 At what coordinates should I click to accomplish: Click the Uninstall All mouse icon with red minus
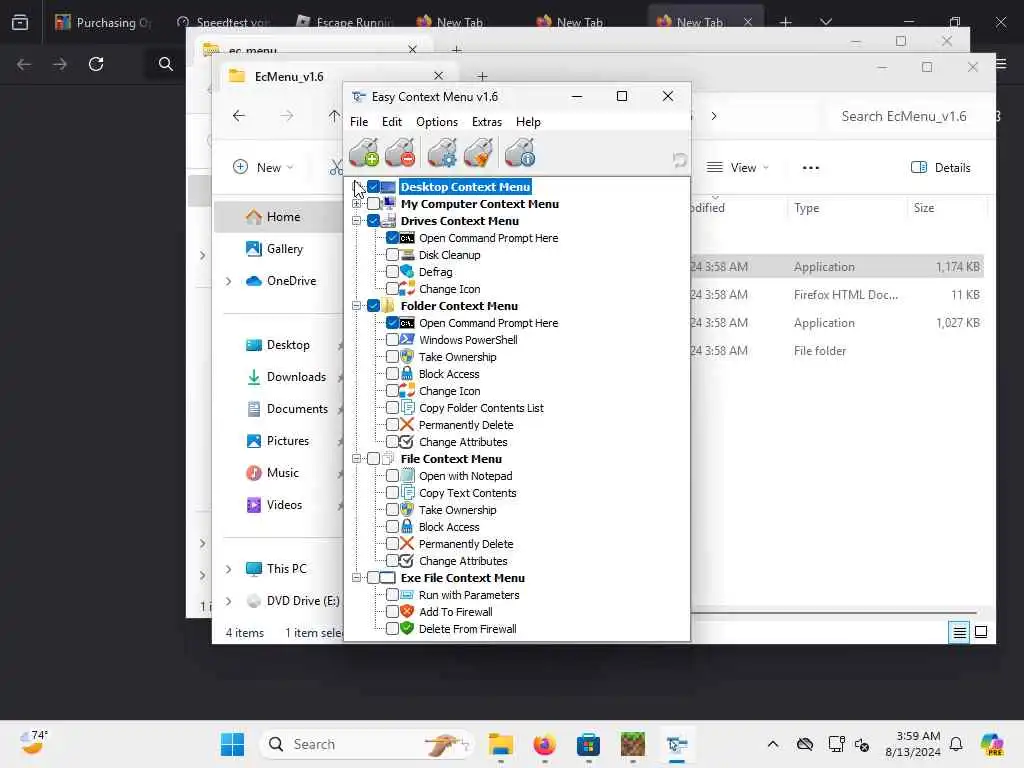click(x=400, y=152)
